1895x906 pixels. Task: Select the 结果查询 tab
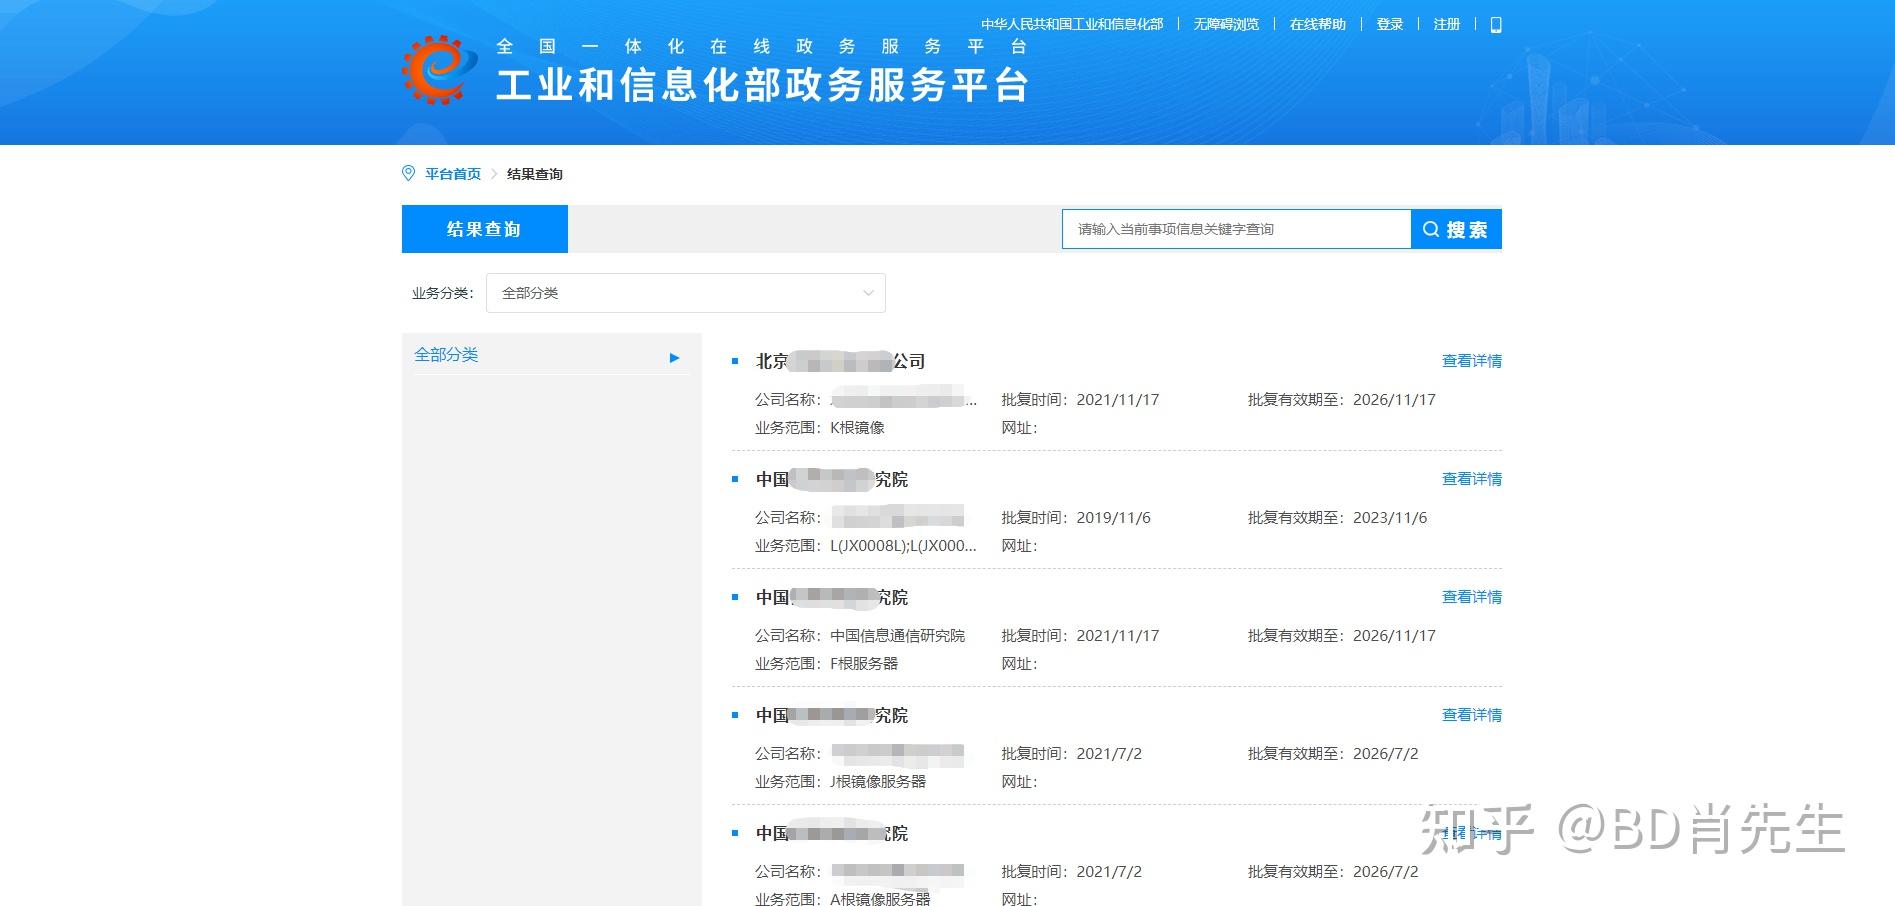484,228
